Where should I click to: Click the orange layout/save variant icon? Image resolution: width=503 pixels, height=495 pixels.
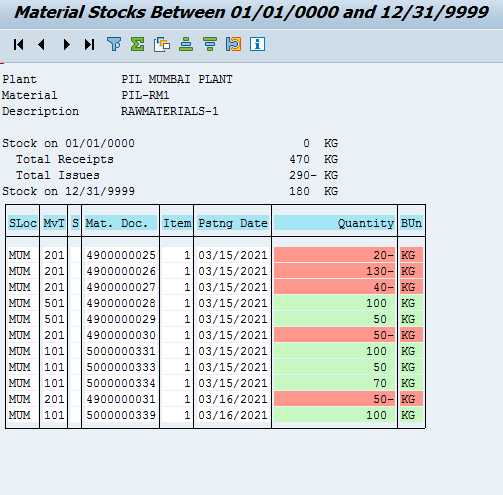(x=233, y=44)
